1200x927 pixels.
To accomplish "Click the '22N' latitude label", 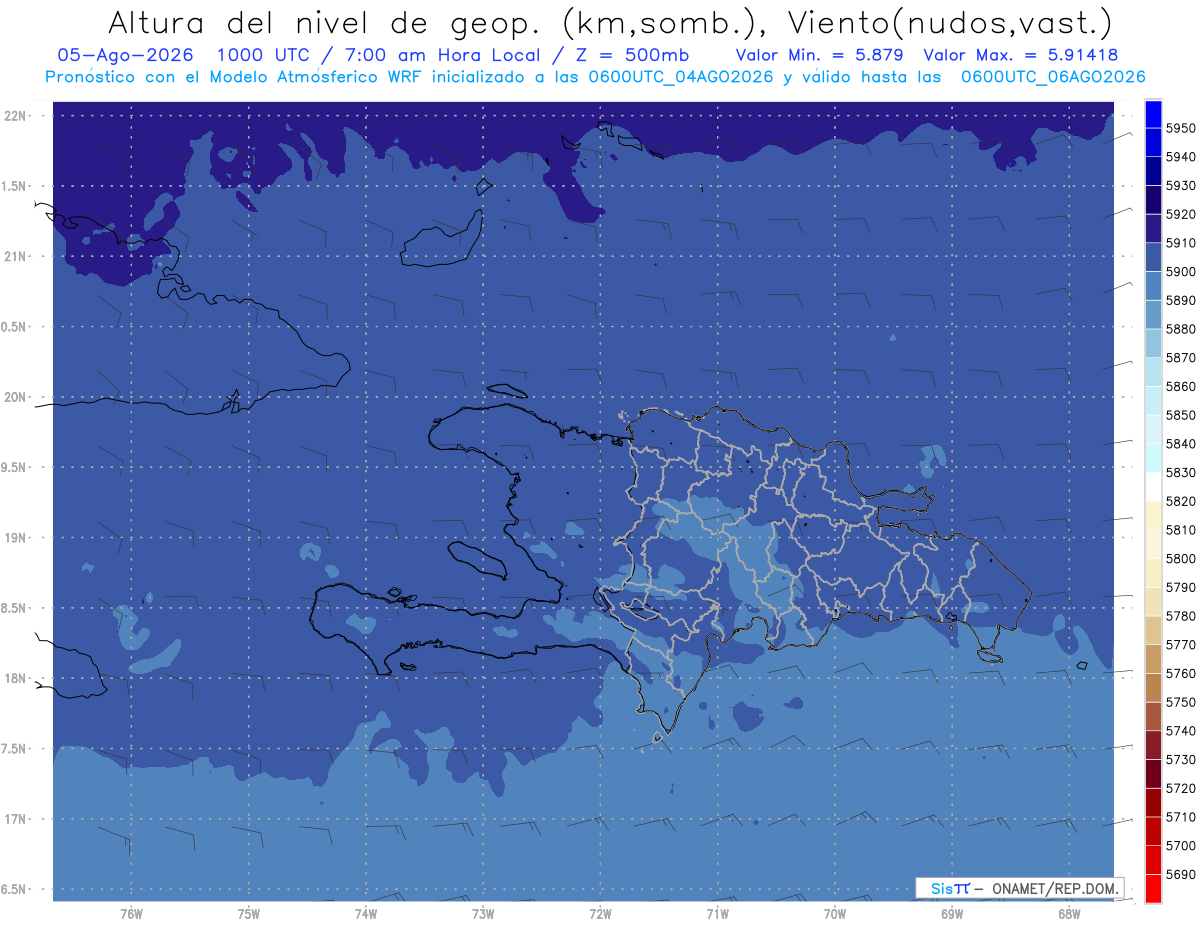I will coord(17,116).
